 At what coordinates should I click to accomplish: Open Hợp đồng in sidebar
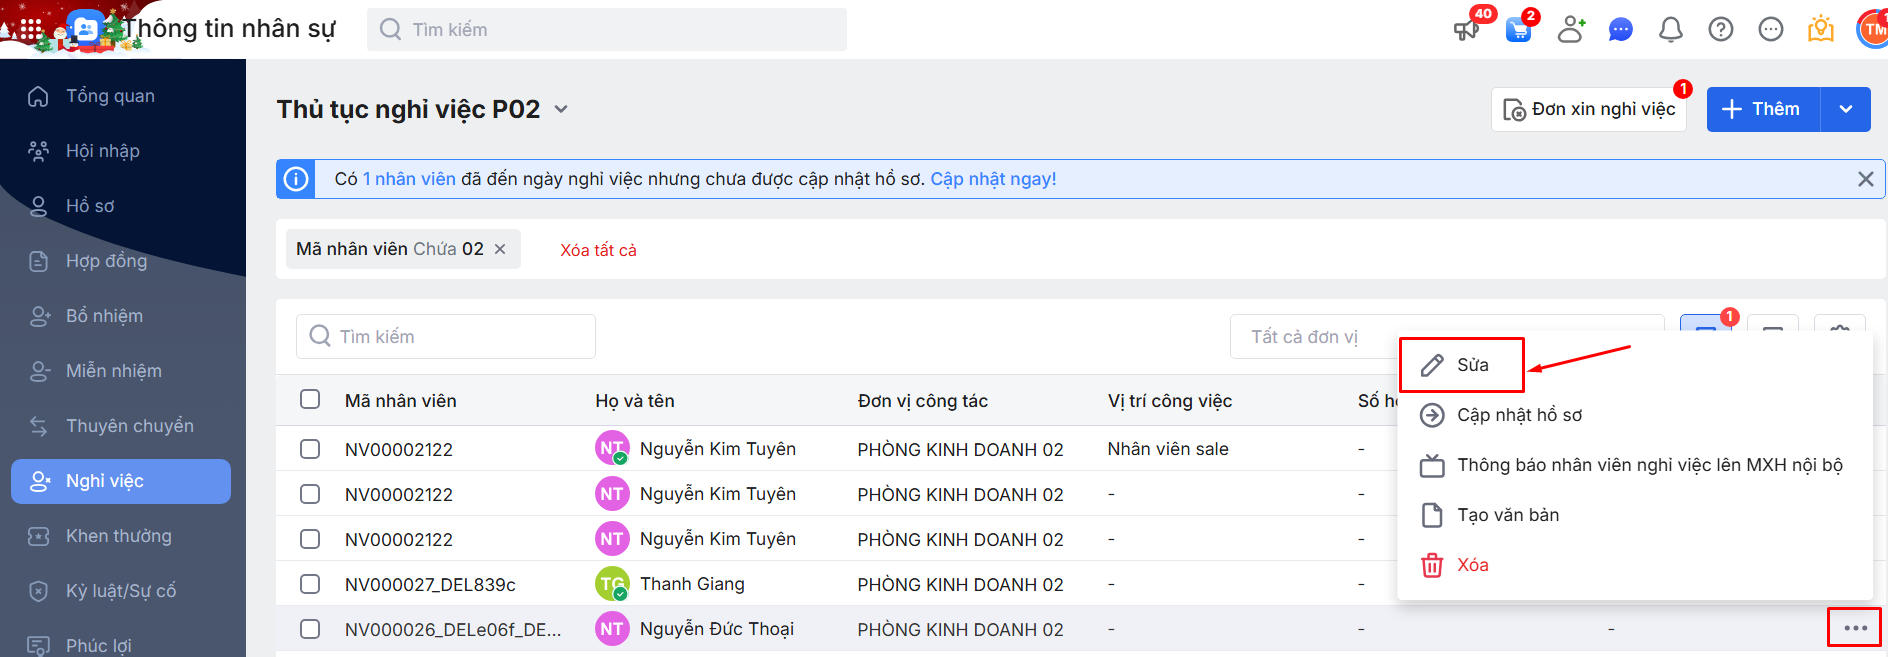121,261
